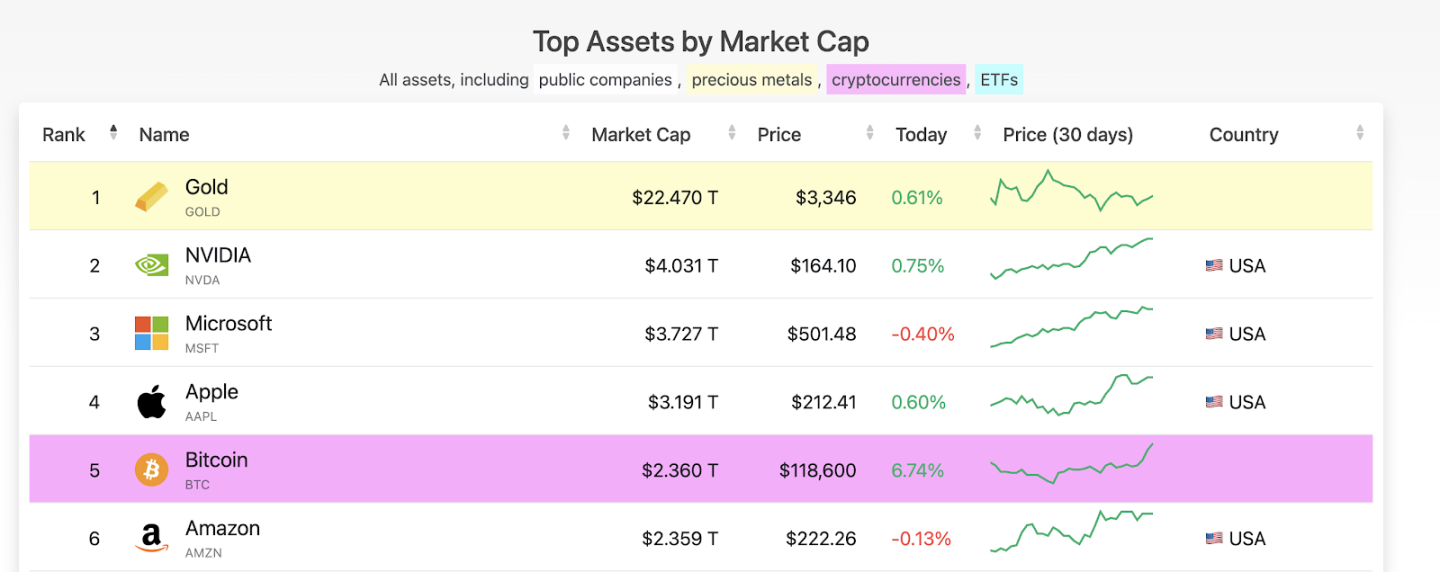Open the Microsoft asset link
The height and width of the screenshot is (572, 1440).
(228, 324)
